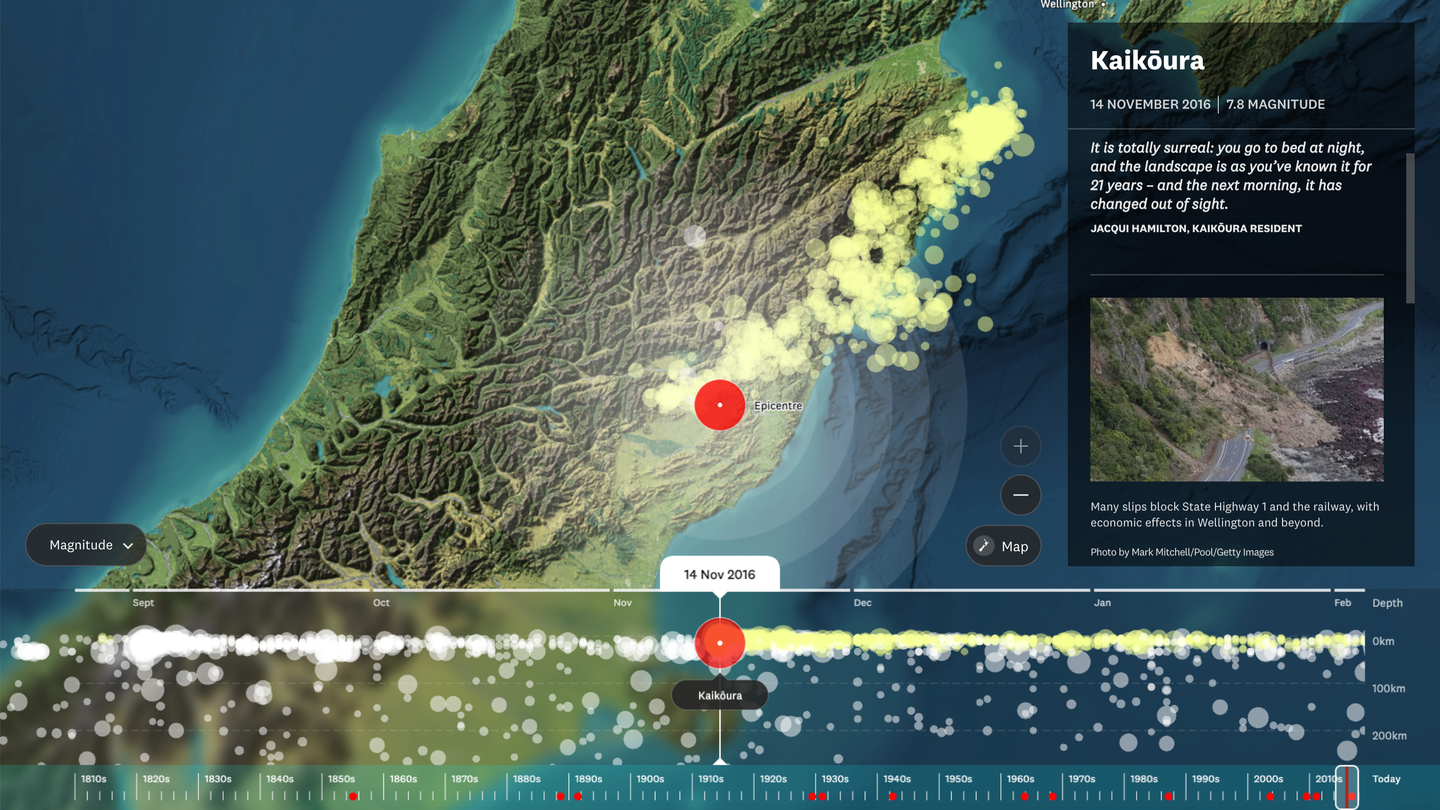
Task: Click the Kaikōura panel heading
Action: [x=1147, y=61]
